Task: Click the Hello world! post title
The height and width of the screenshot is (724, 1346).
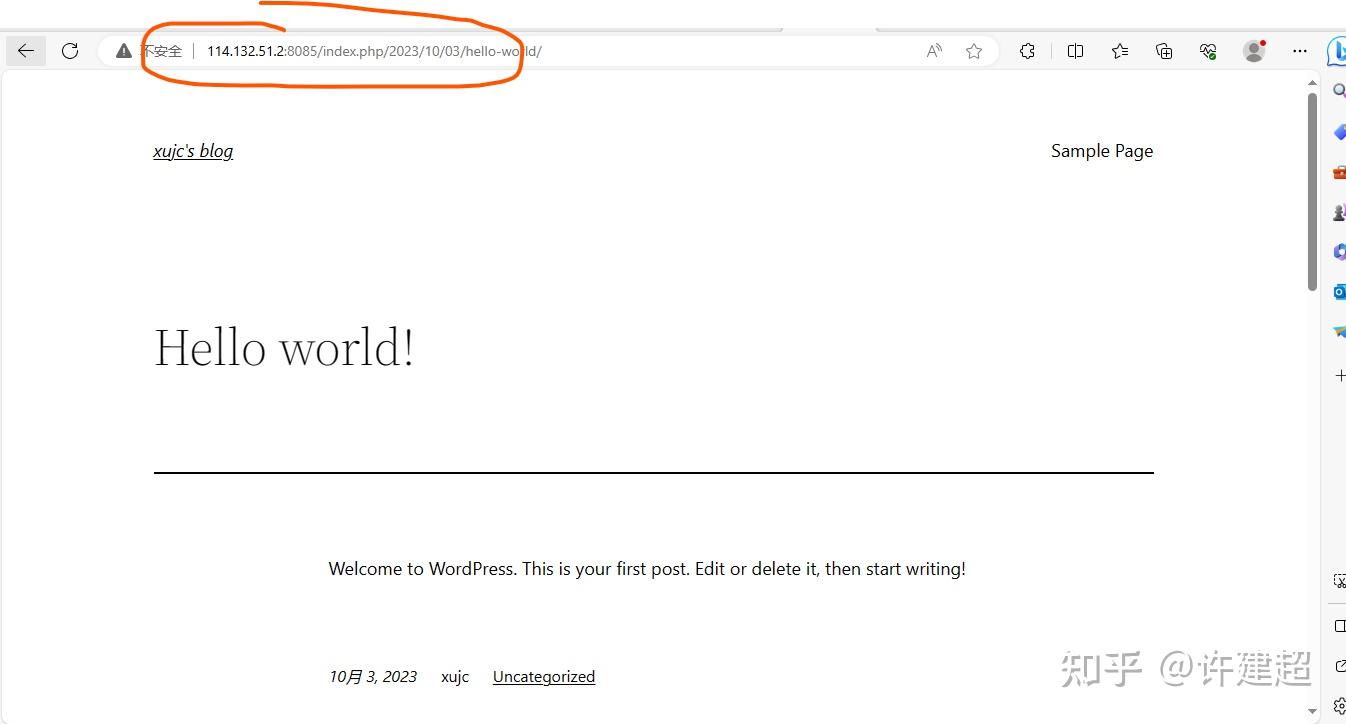Action: tap(284, 348)
